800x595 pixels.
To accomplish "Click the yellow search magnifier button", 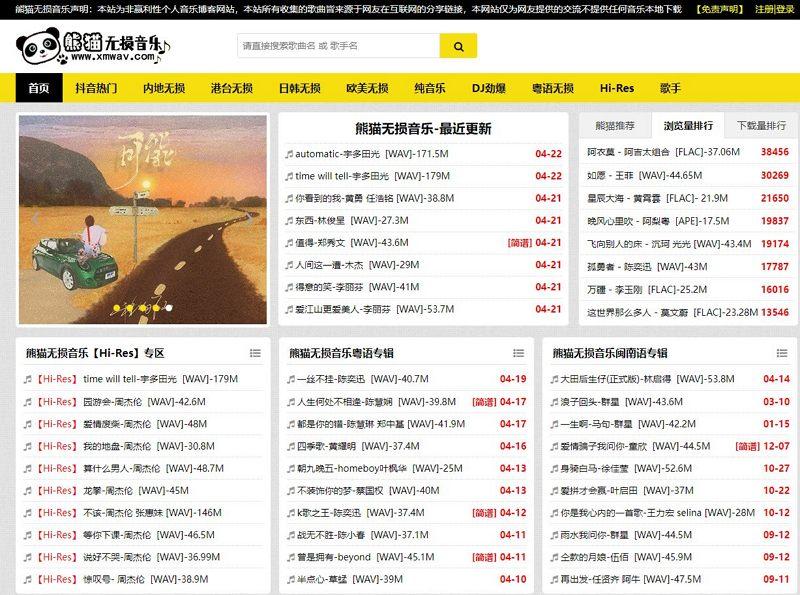I will pyautogui.click(x=458, y=46).
